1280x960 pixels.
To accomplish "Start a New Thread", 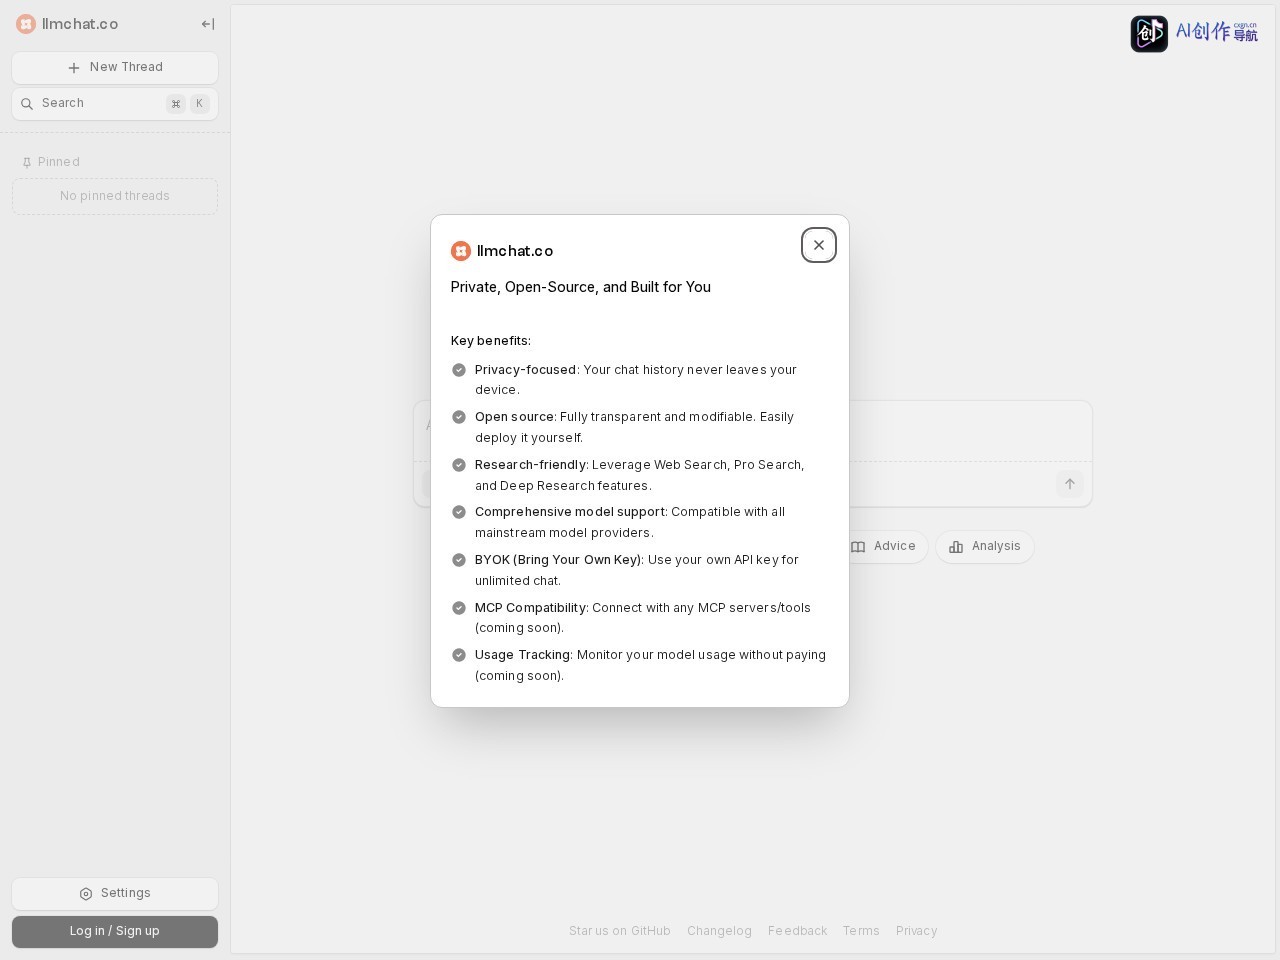I will 115,68.
